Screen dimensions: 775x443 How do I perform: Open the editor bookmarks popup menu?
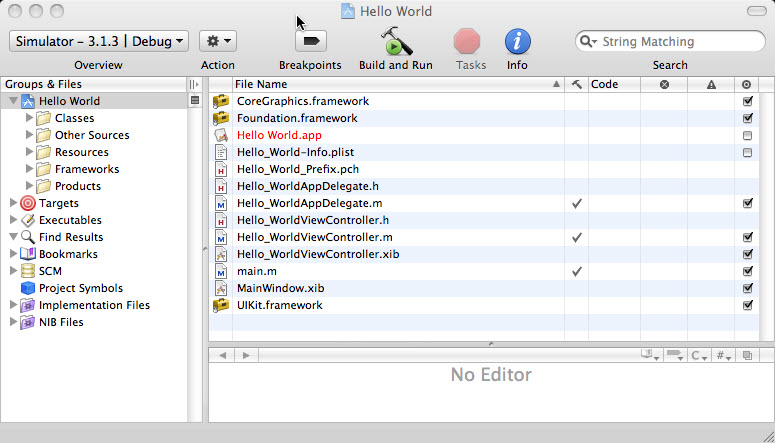tap(650, 355)
